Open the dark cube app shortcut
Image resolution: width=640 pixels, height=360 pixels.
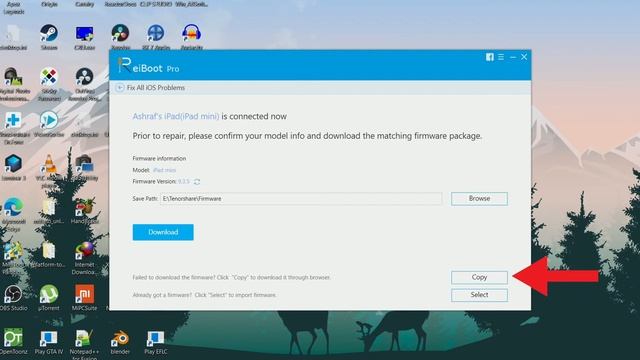(13, 165)
